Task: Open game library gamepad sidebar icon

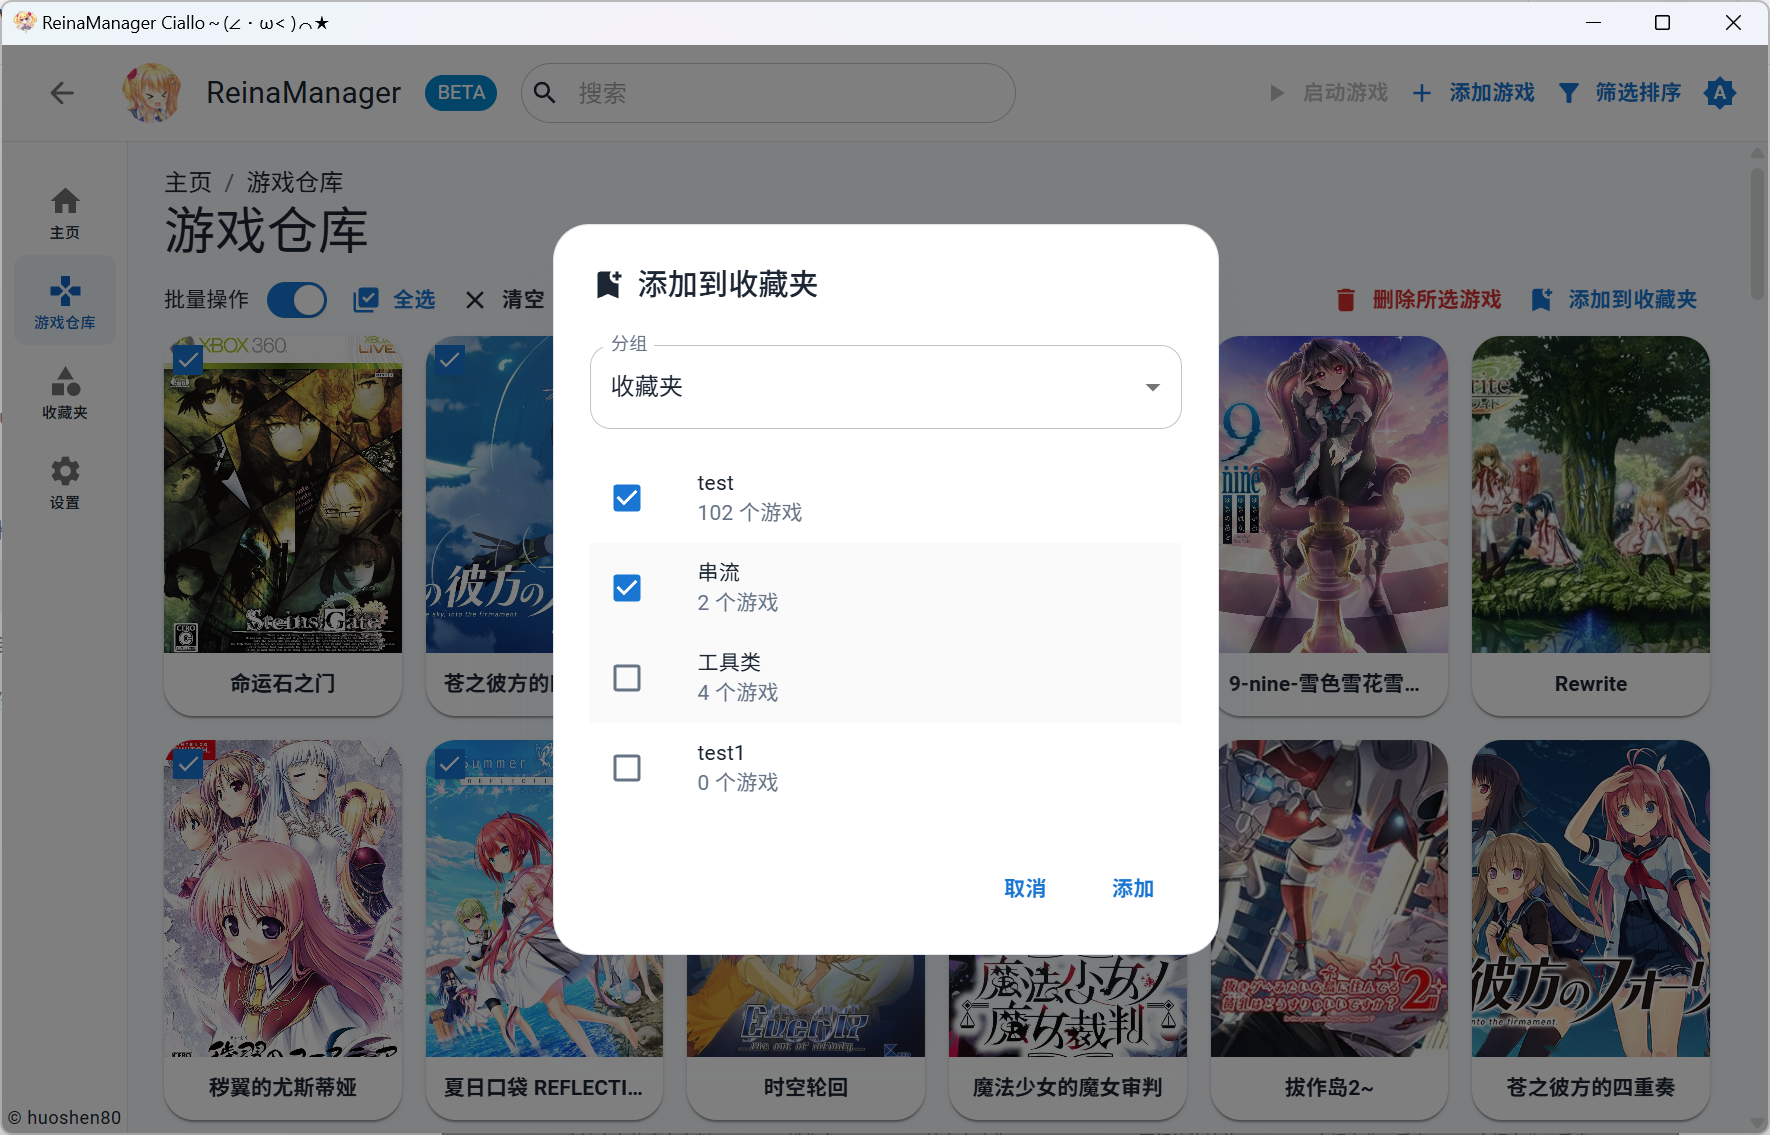Action: click(65, 291)
